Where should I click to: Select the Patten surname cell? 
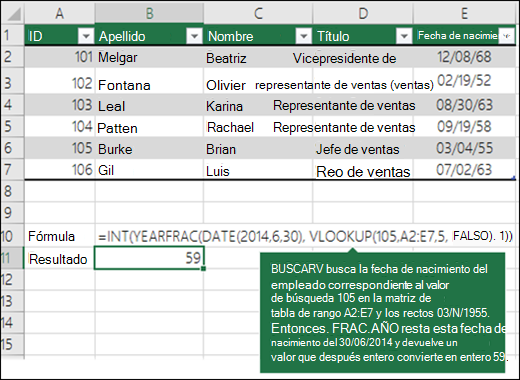click(x=149, y=126)
